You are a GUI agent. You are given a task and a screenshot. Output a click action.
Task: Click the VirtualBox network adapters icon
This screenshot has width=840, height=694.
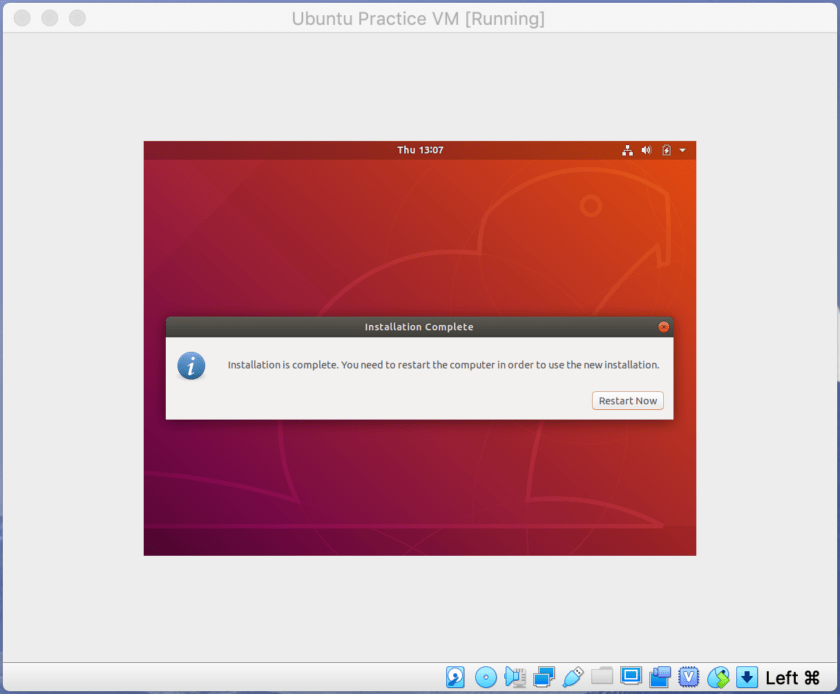coord(544,677)
